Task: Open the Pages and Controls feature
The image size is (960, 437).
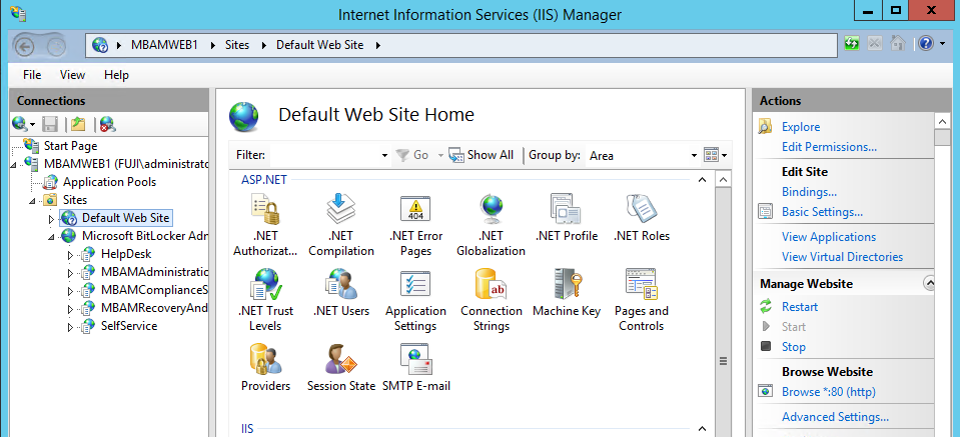Action: [642, 300]
